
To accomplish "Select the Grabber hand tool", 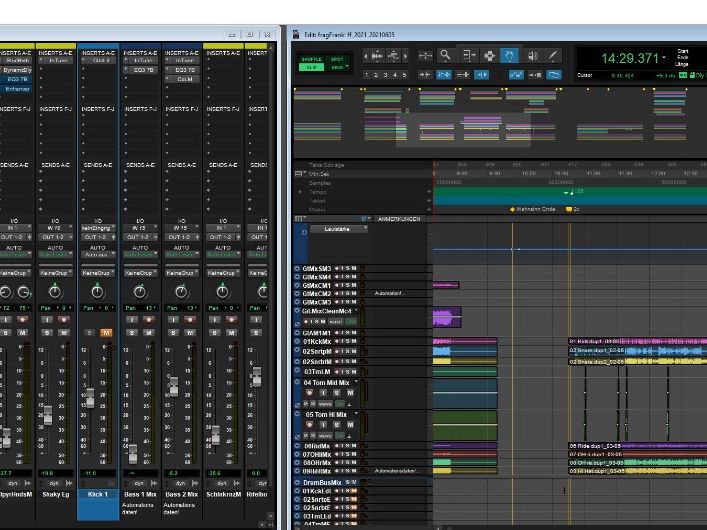I will [510, 56].
